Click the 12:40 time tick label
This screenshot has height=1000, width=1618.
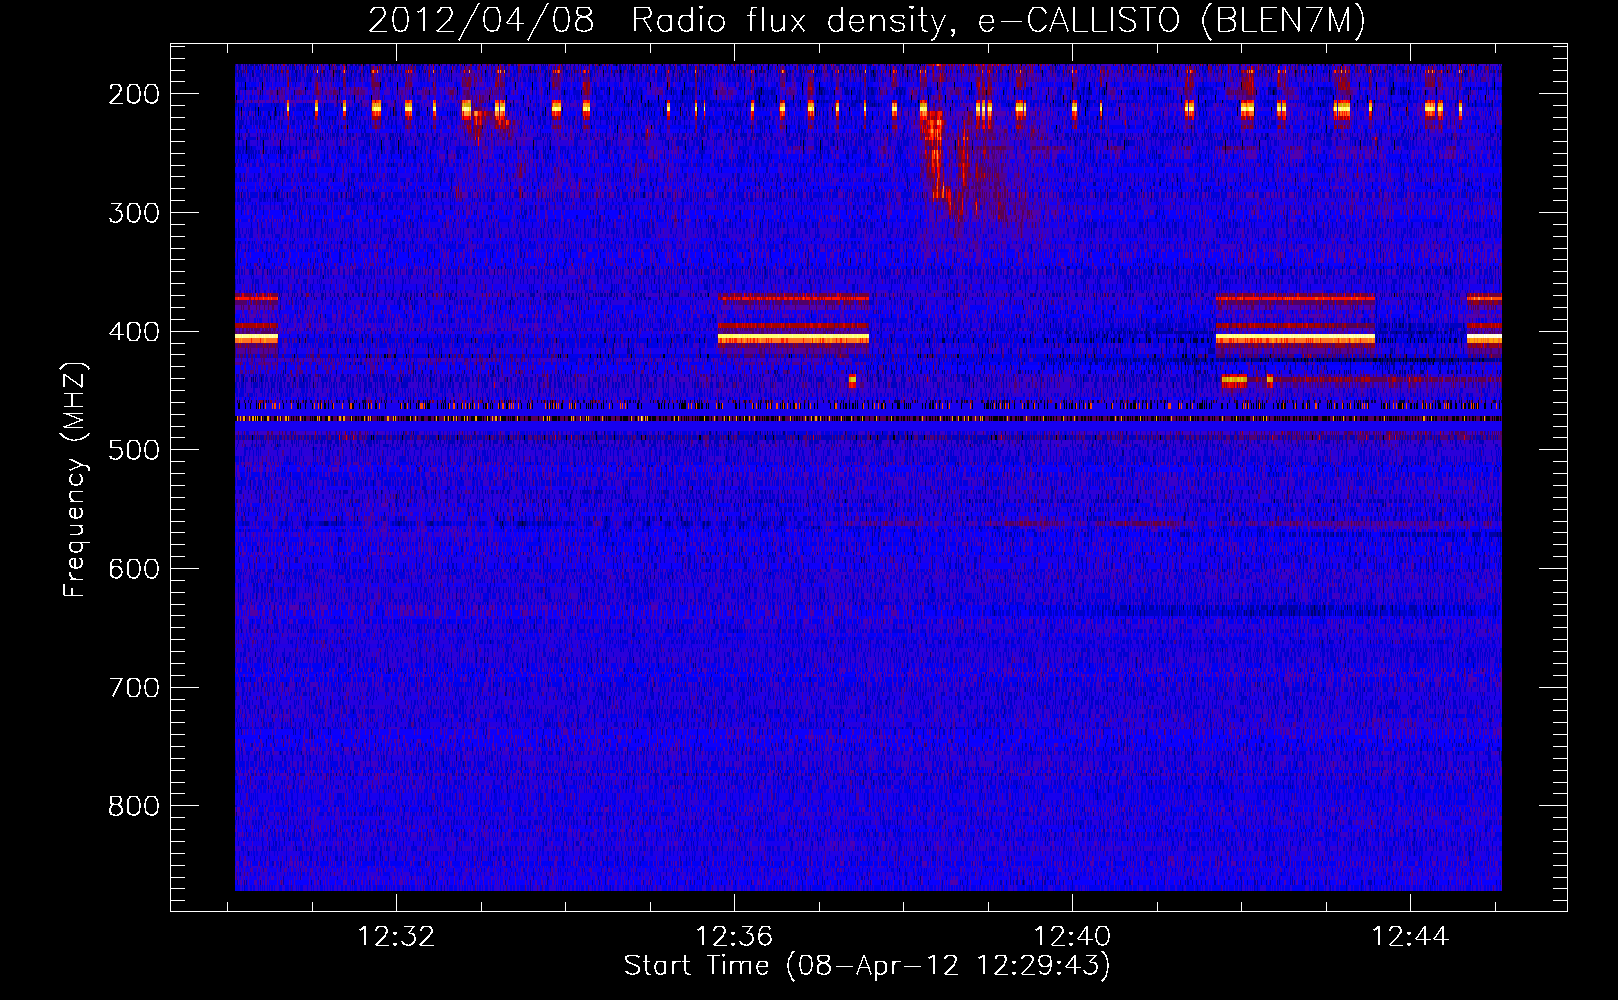(x=1072, y=937)
